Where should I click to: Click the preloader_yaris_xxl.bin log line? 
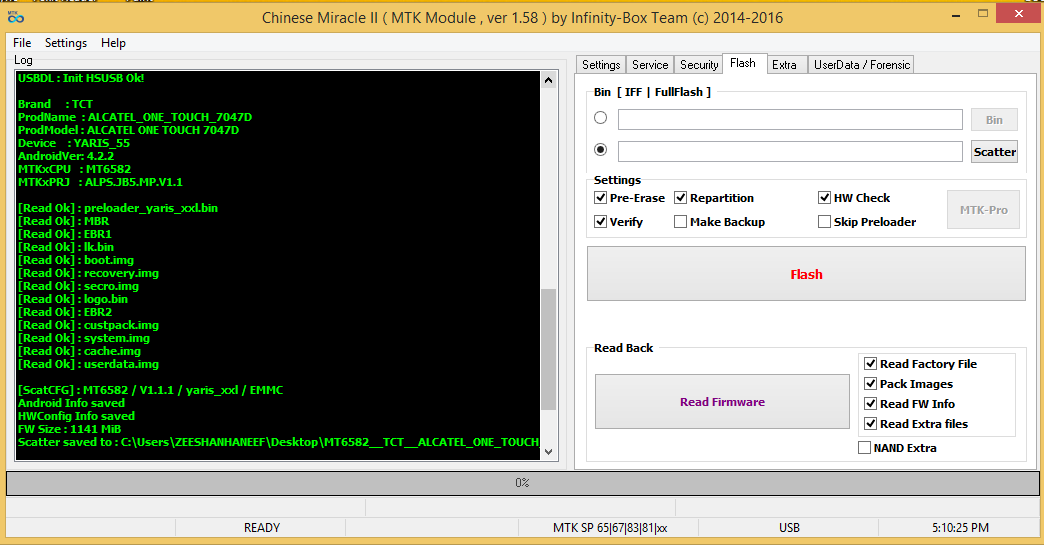(x=118, y=208)
